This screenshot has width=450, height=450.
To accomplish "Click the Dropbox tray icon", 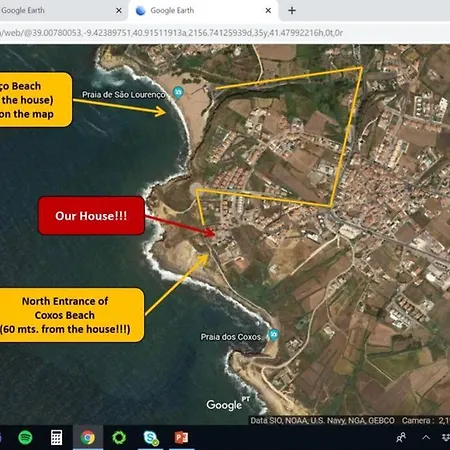I will pyautogui.click(x=446, y=437).
